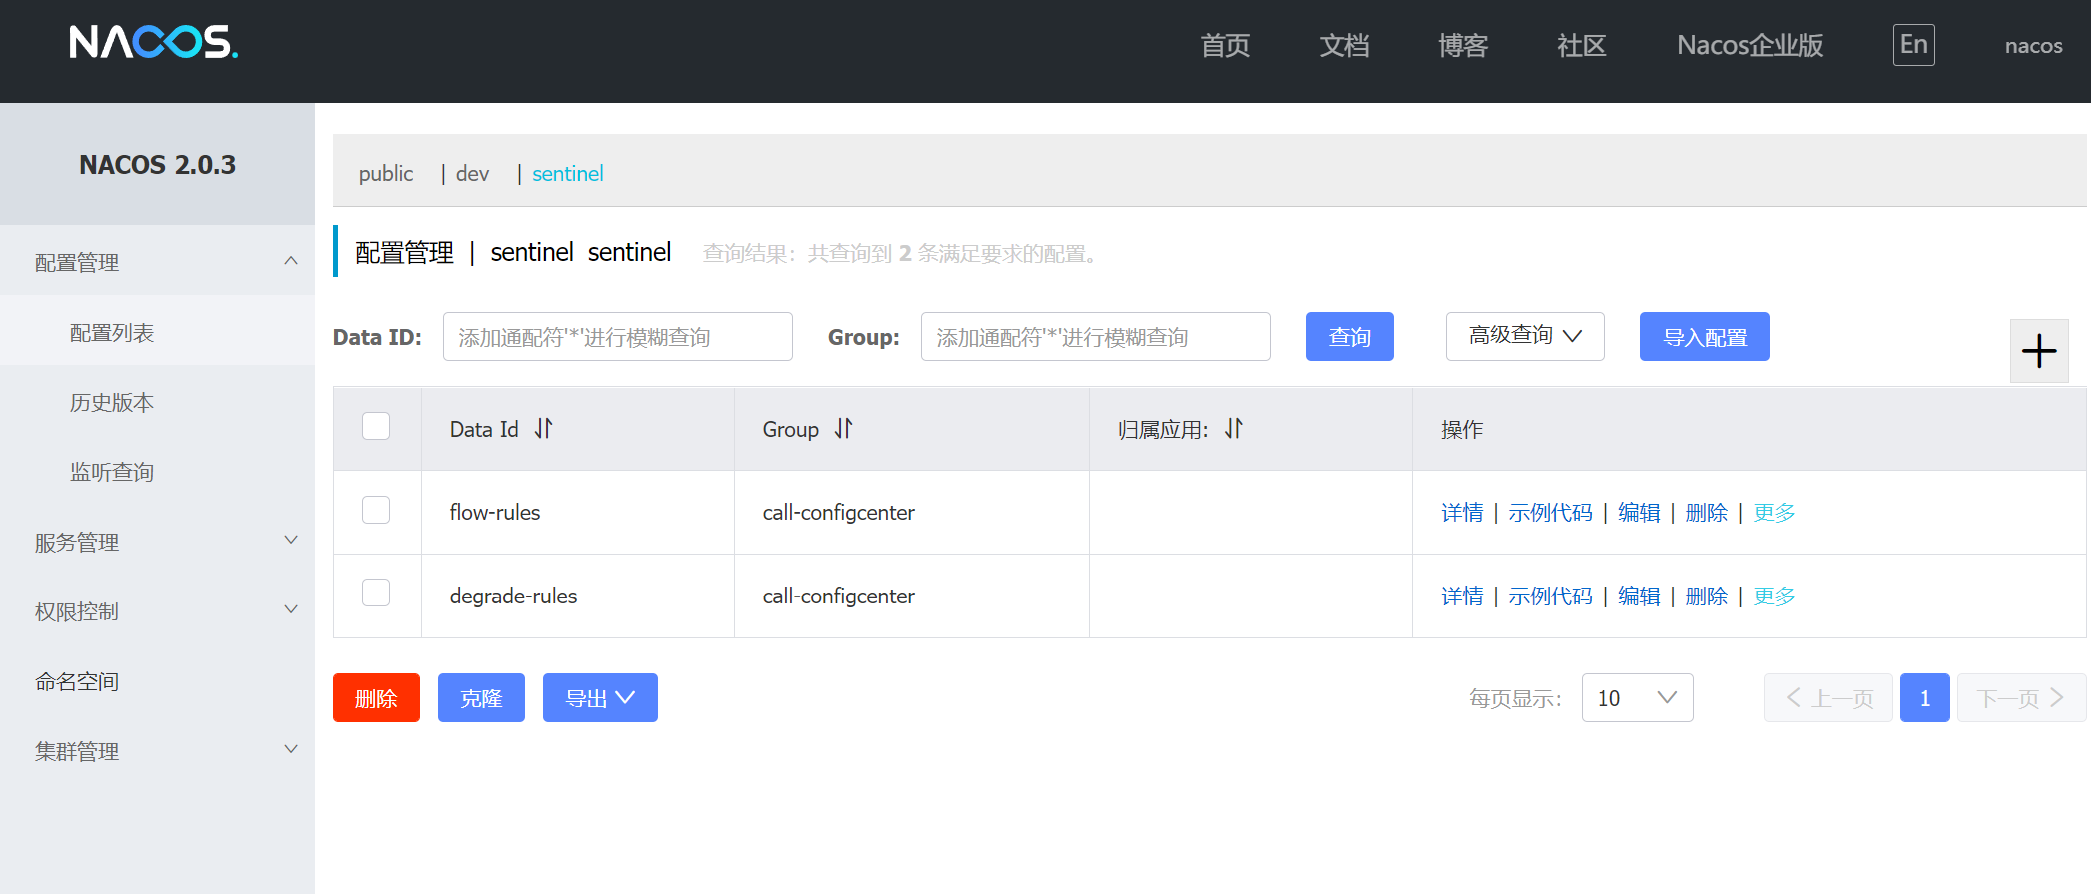Click 删除 link for flow-rules

1706,513
